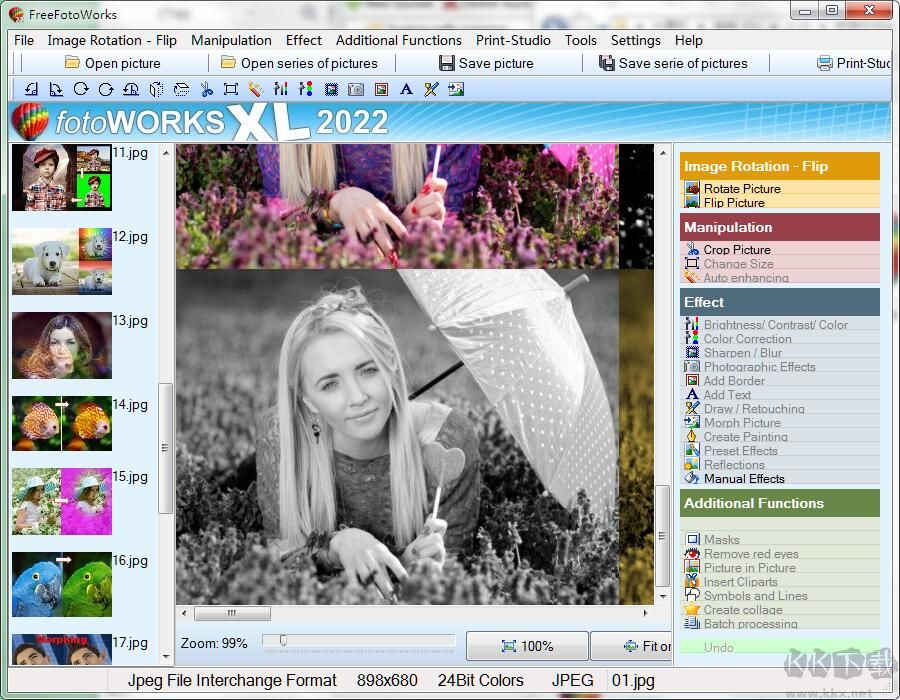This screenshot has height=700, width=900.
Task: Click the 100% zoom button
Action: (527, 645)
